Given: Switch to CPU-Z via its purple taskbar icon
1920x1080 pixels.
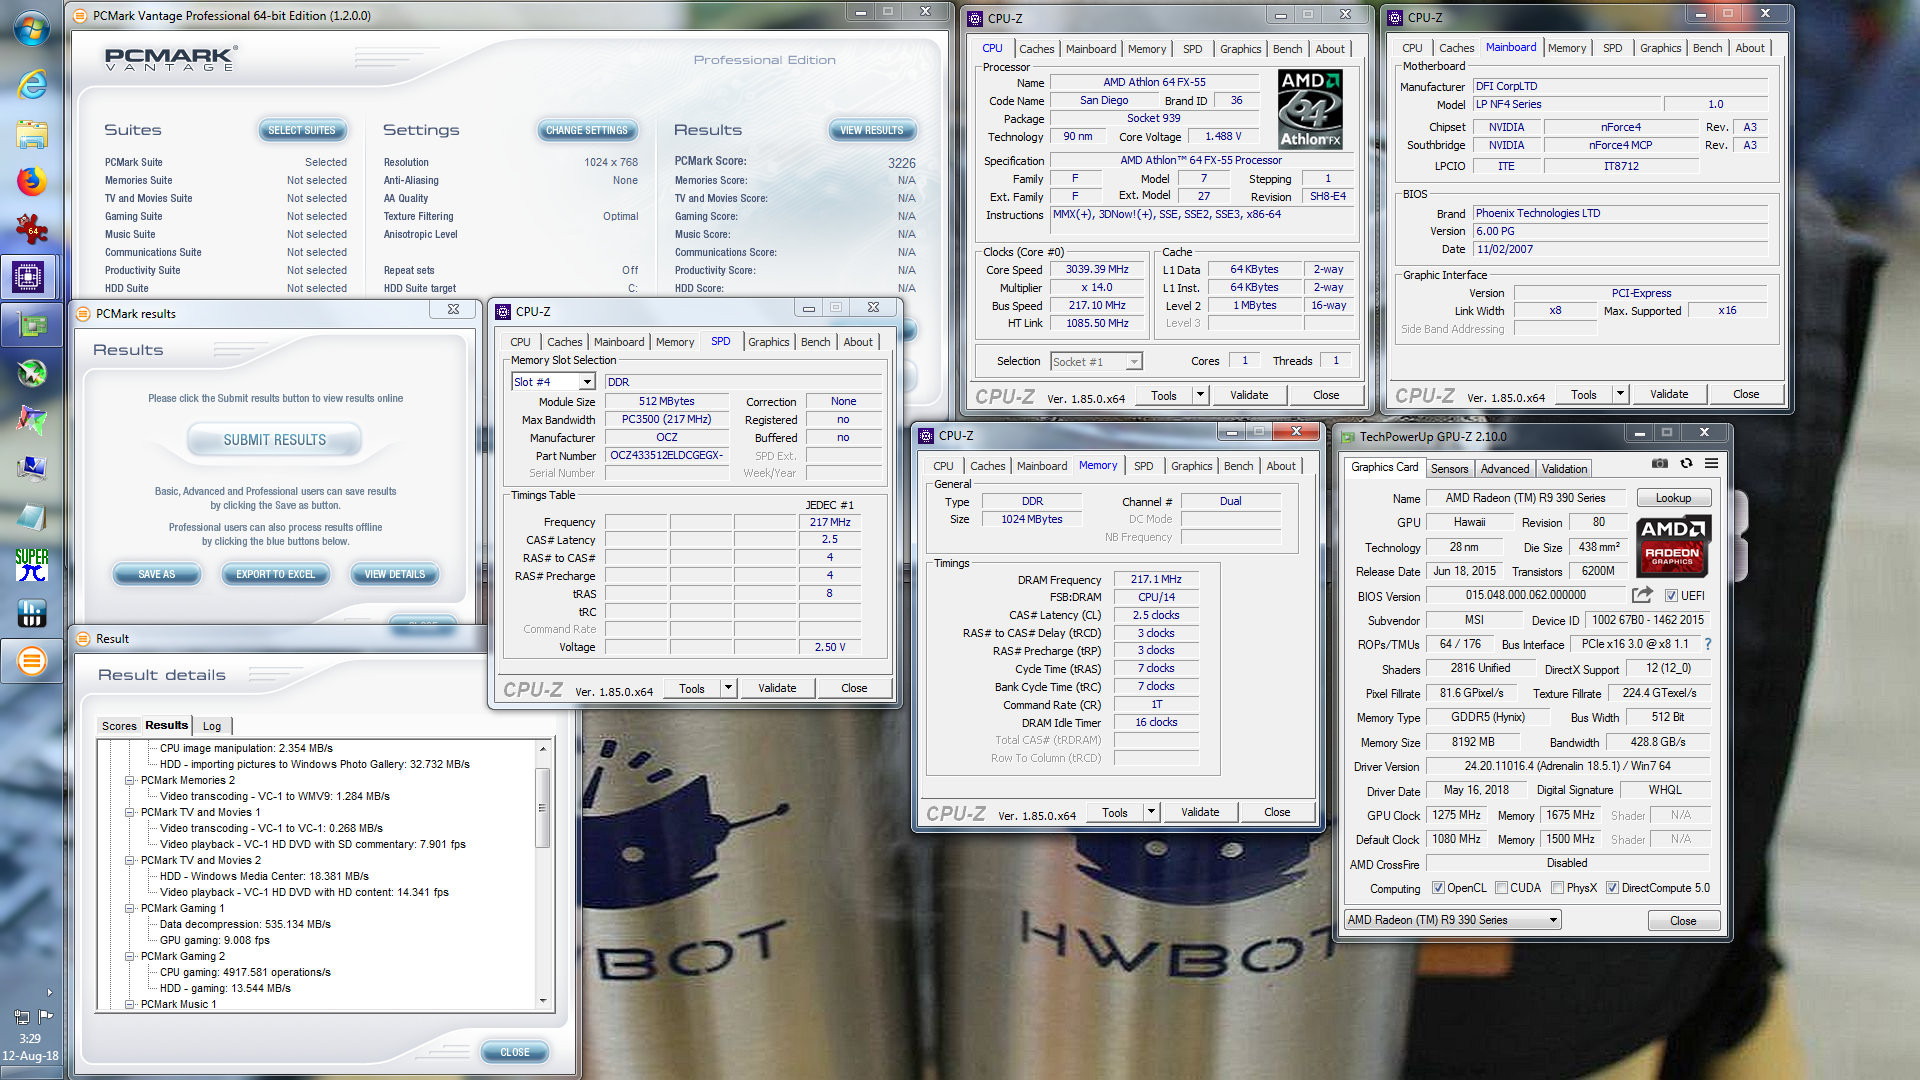Looking at the screenshot, I should point(29,277).
